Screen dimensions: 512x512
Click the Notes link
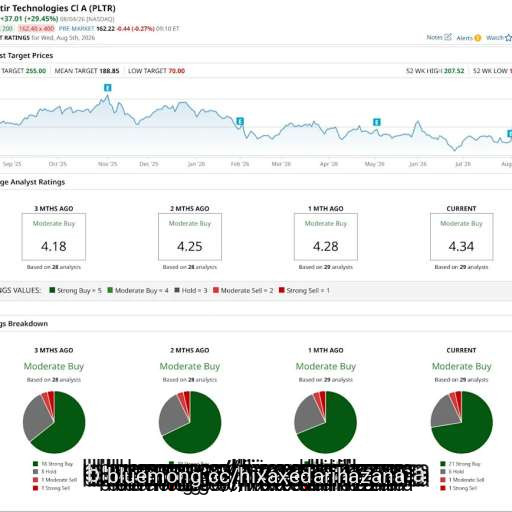(434, 37)
